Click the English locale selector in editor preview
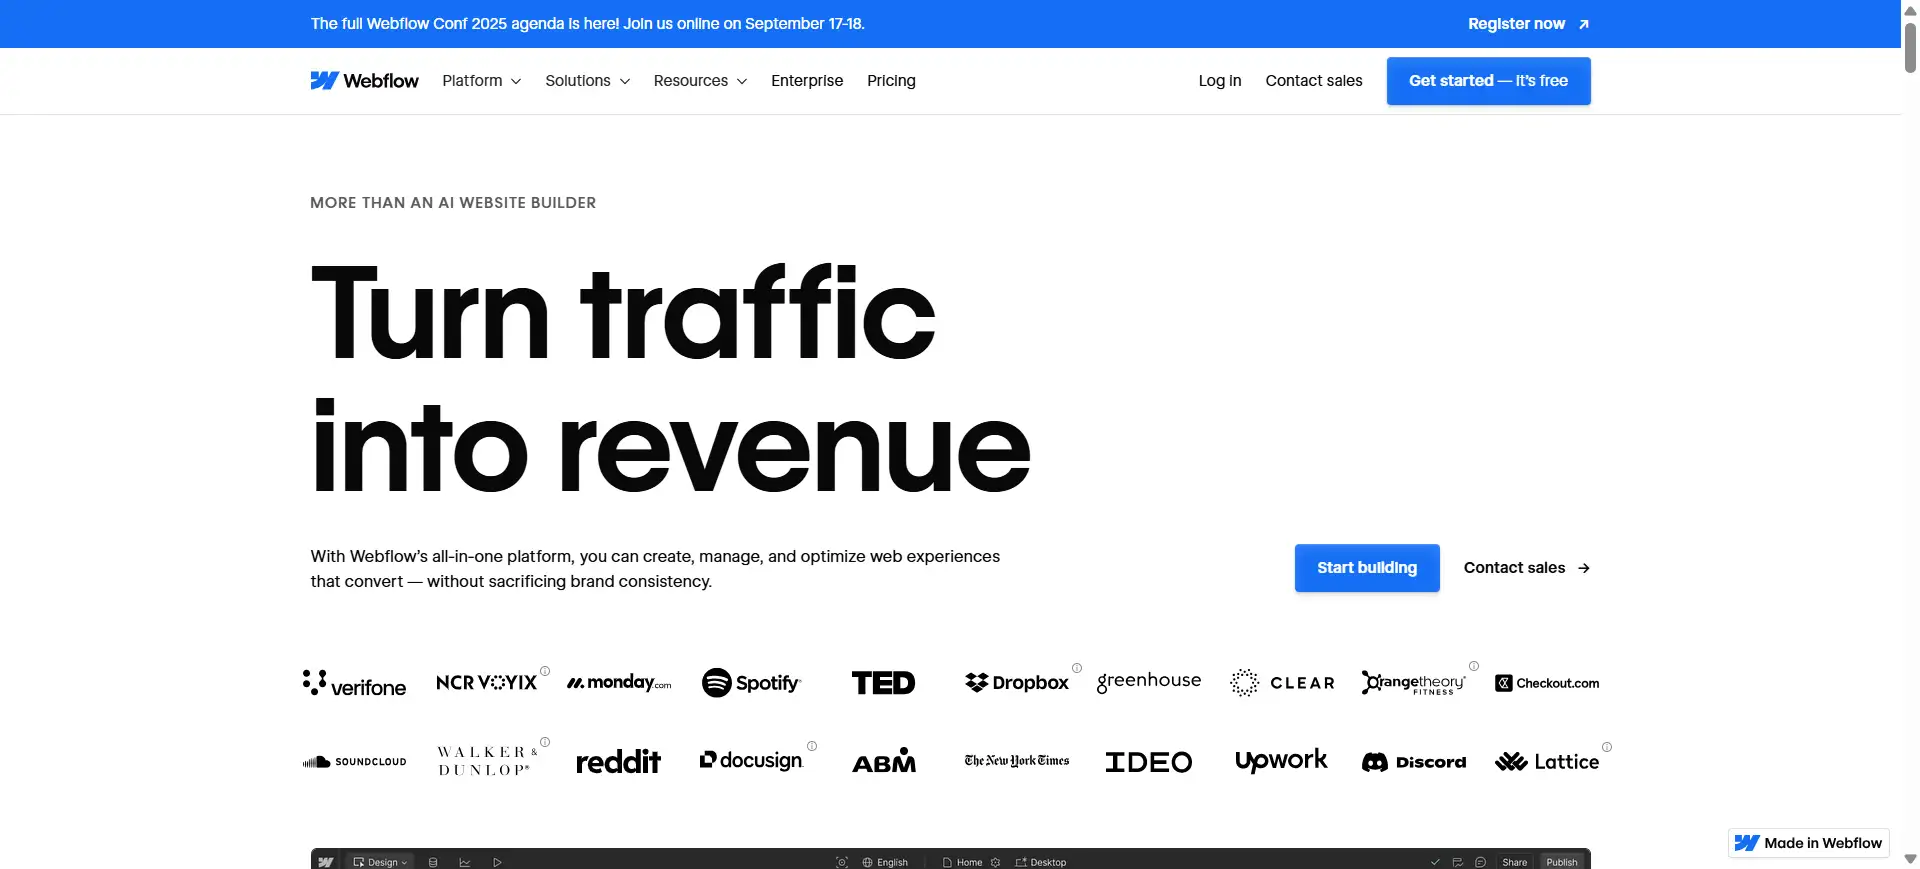Image resolution: width=1920 pixels, height=869 pixels. tap(885, 862)
